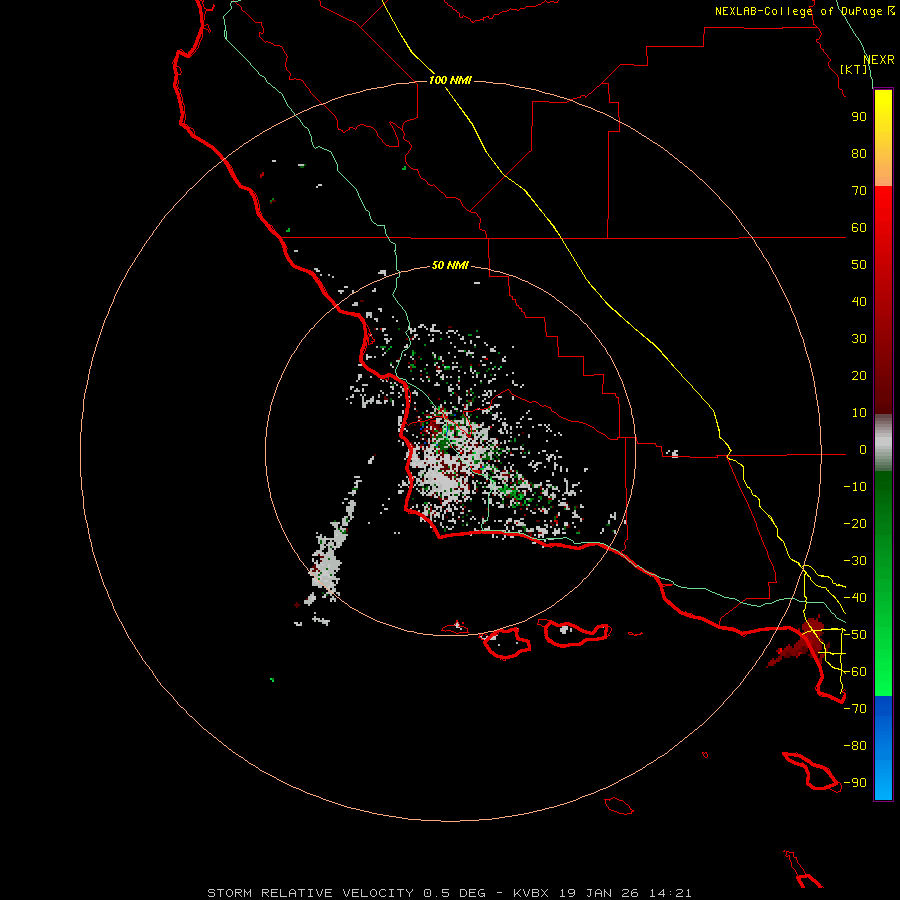Click the blue bottom segment of the color bar
The width and height of the screenshot is (900, 900).
coord(883,748)
